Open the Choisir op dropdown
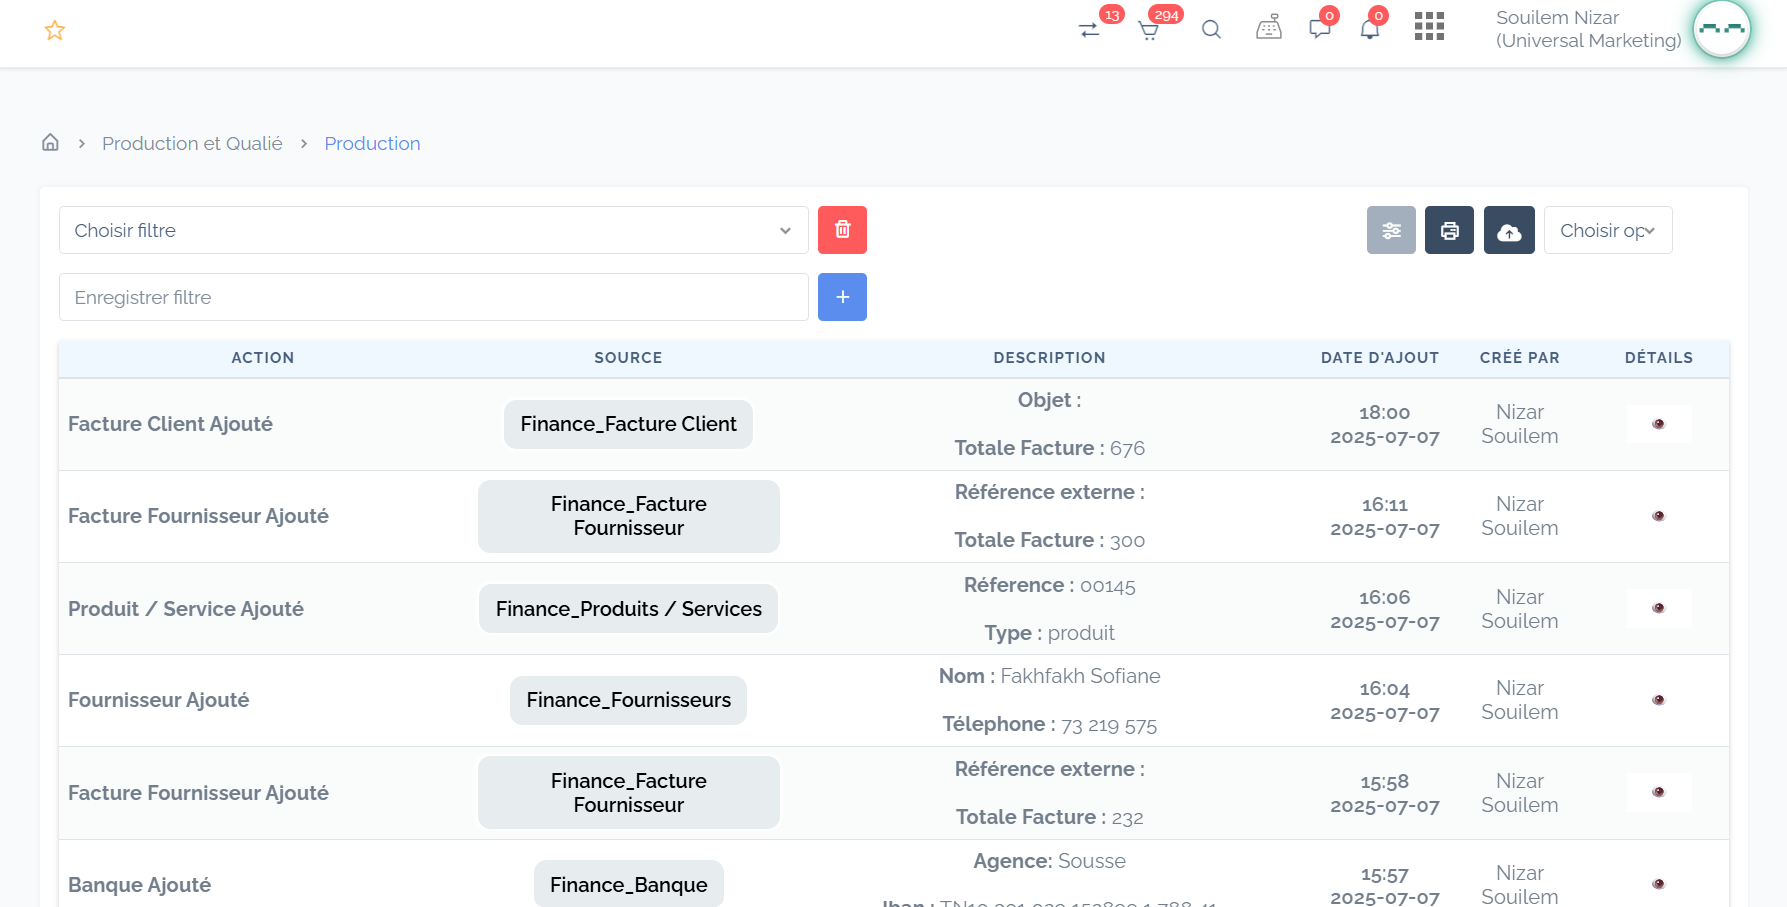Viewport: 1787px width, 907px height. click(x=1607, y=231)
